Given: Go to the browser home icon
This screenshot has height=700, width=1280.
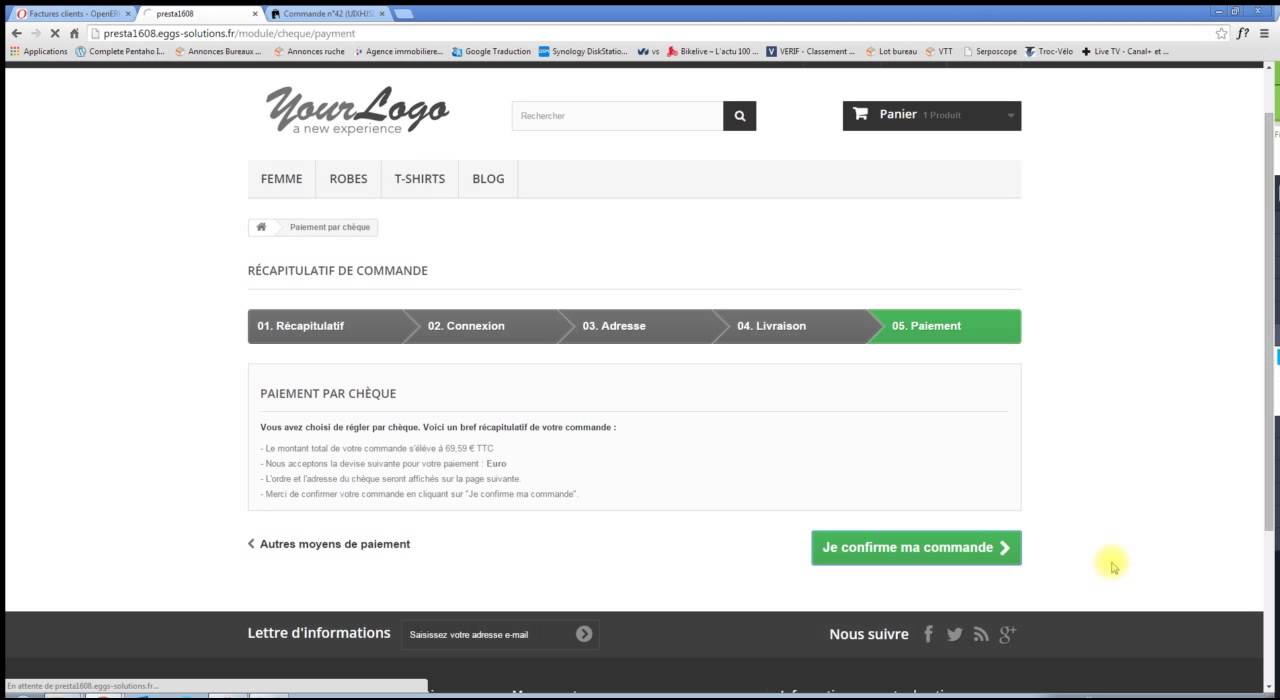Looking at the screenshot, I should pos(74,33).
